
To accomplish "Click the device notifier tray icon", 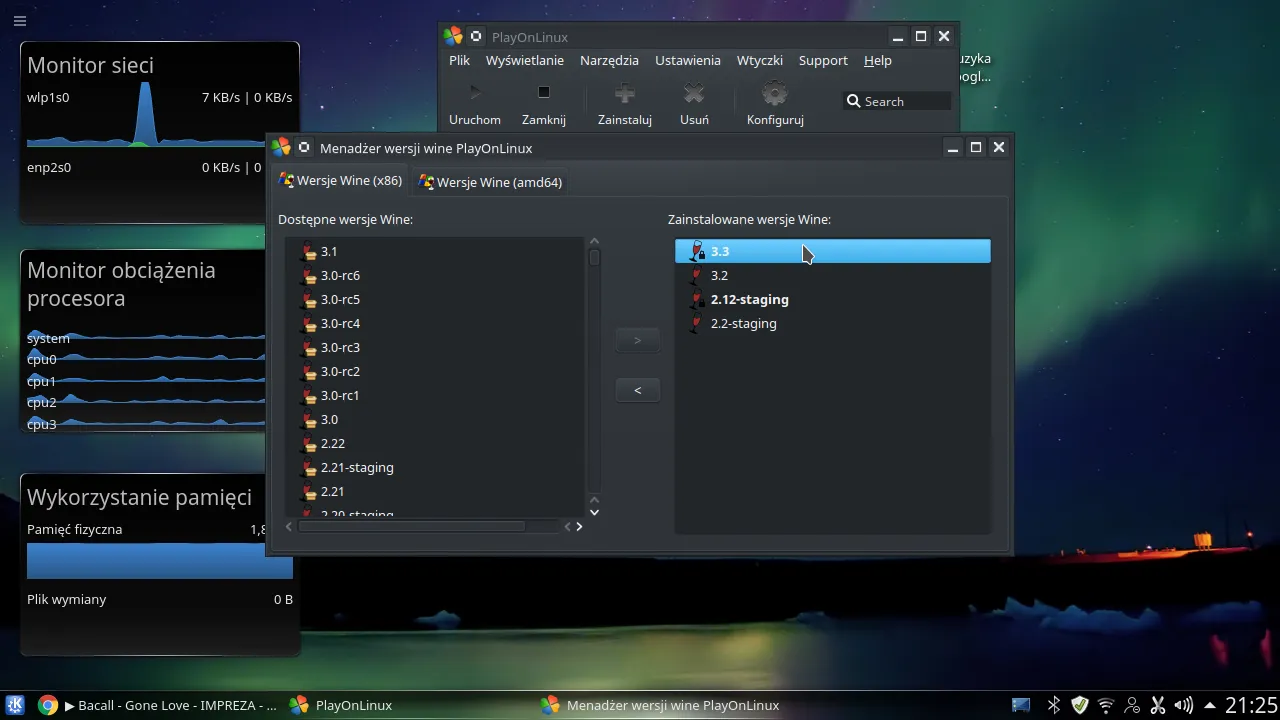I will click(1021, 705).
